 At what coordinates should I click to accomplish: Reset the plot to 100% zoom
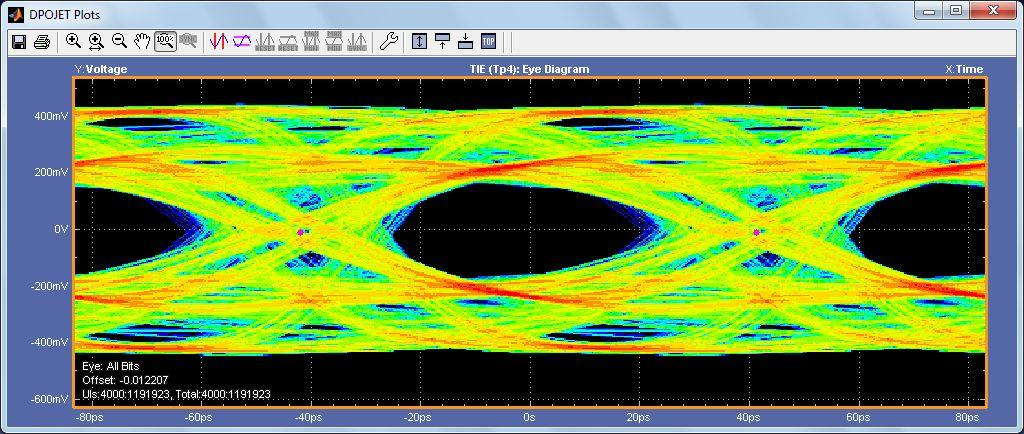click(165, 41)
